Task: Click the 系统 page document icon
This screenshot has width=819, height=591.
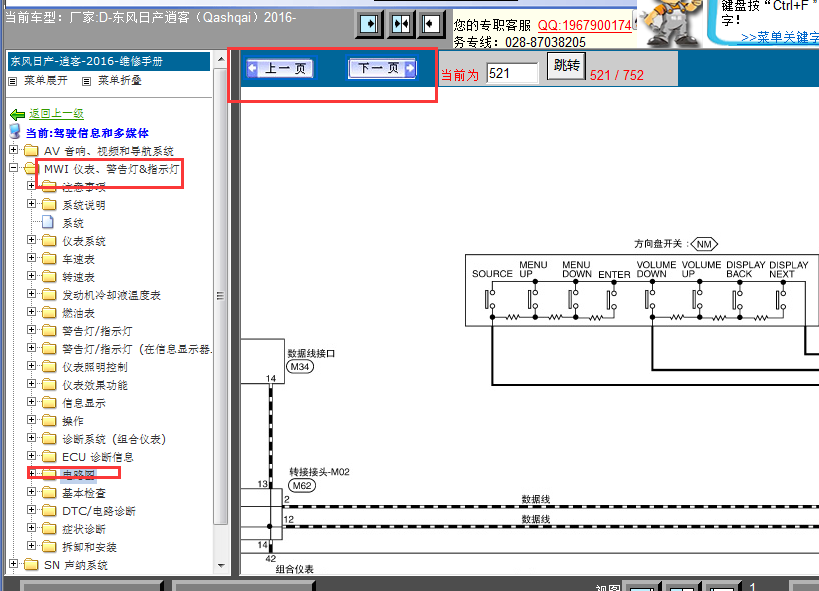Action: tap(48, 222)
